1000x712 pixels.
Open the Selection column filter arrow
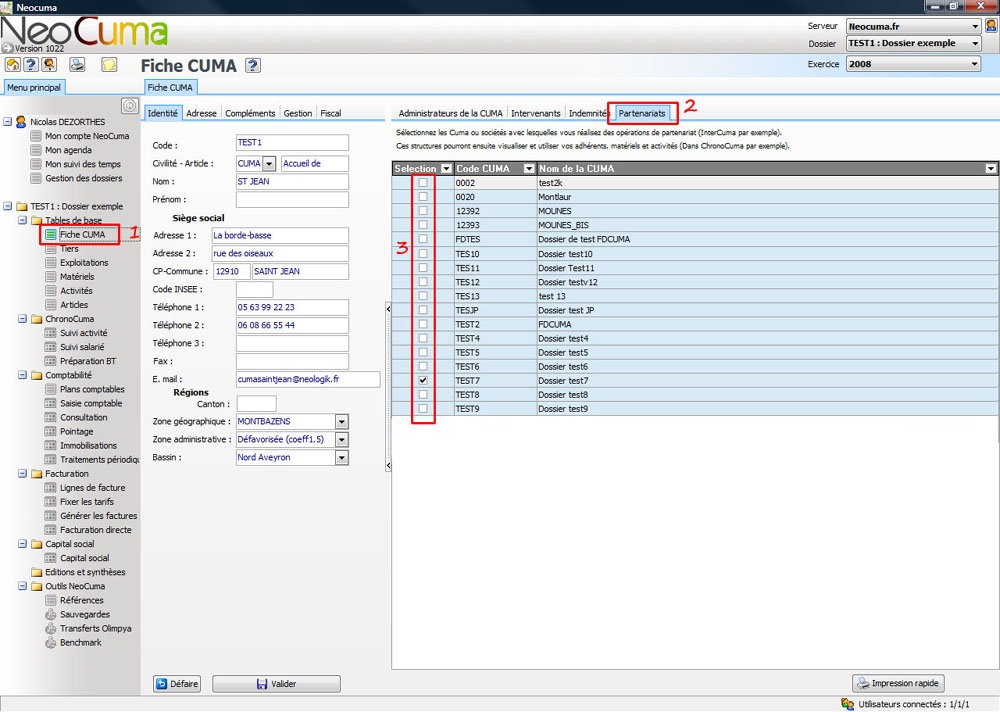point(446,168)
